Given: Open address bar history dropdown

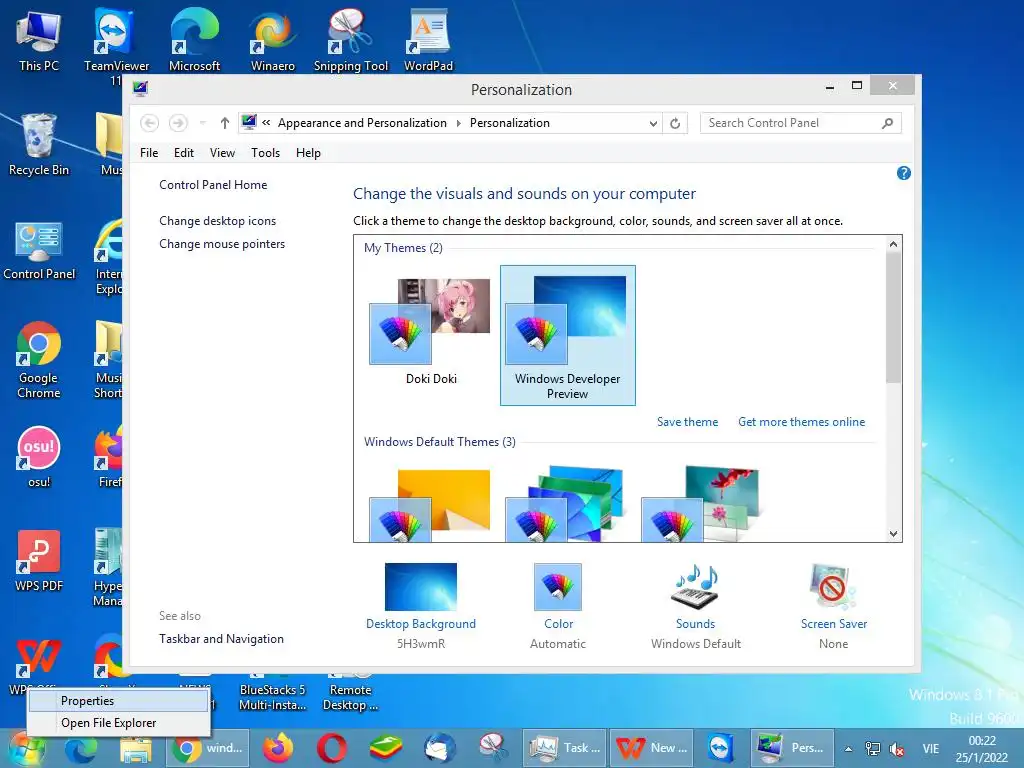Looking at the screenshot, I should click(652, 123).
